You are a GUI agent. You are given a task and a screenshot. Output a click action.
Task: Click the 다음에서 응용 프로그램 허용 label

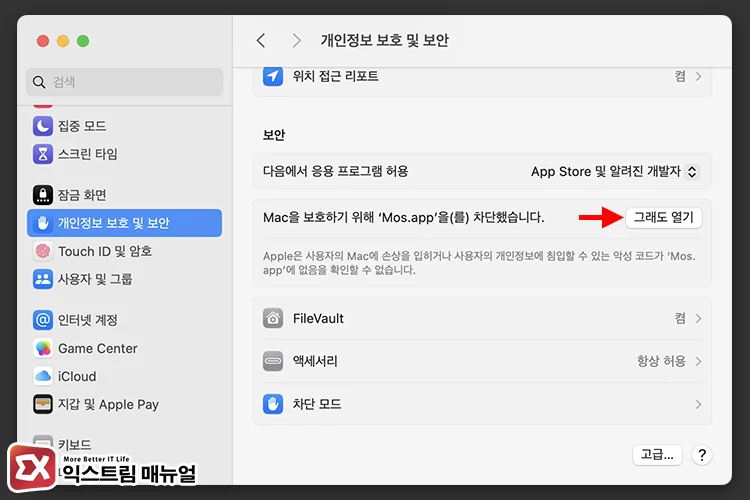[x=335, y=171]
